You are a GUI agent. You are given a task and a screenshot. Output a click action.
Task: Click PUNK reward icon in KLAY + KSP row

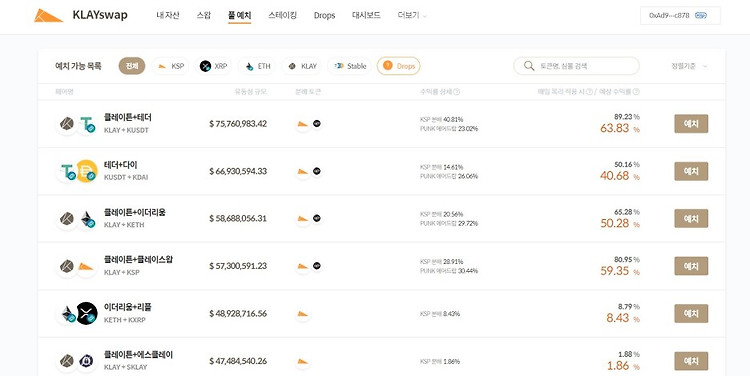click(x=317, y=266)
